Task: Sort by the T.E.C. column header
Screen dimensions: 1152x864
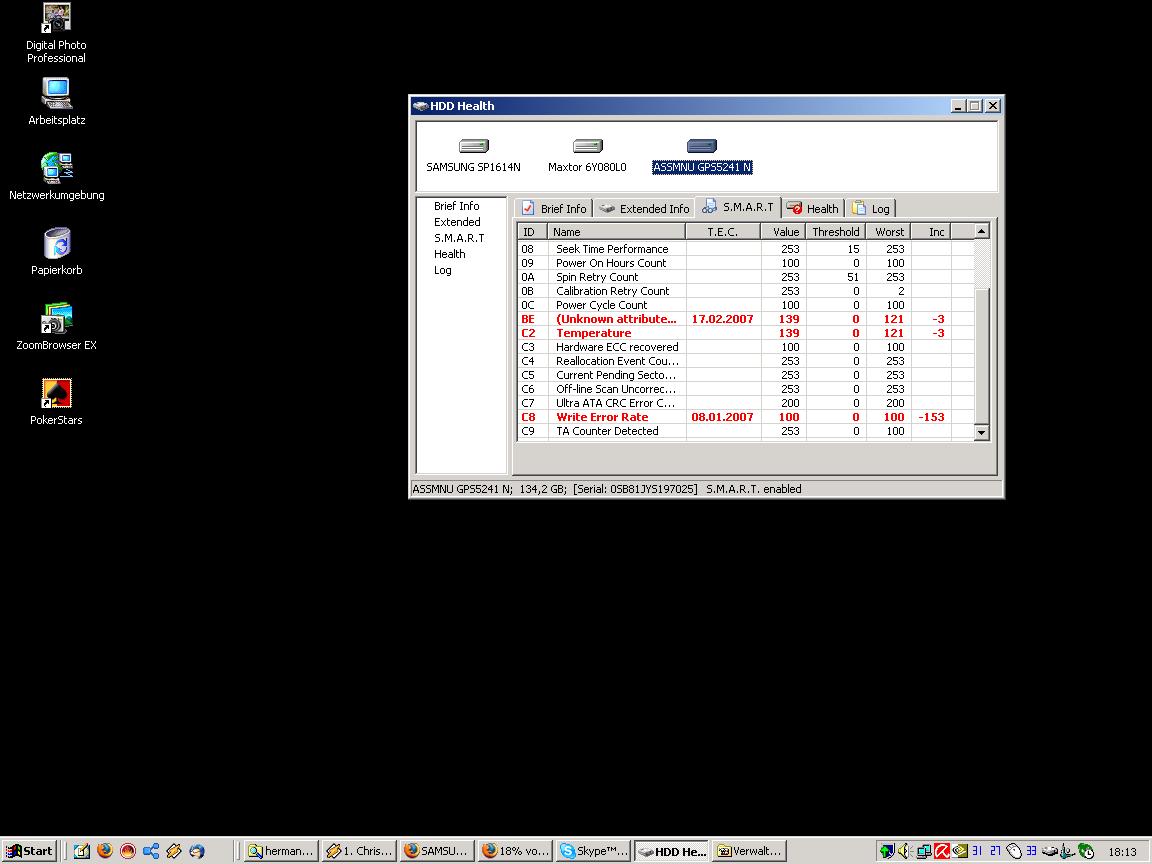Action: (x=723, y=231)
